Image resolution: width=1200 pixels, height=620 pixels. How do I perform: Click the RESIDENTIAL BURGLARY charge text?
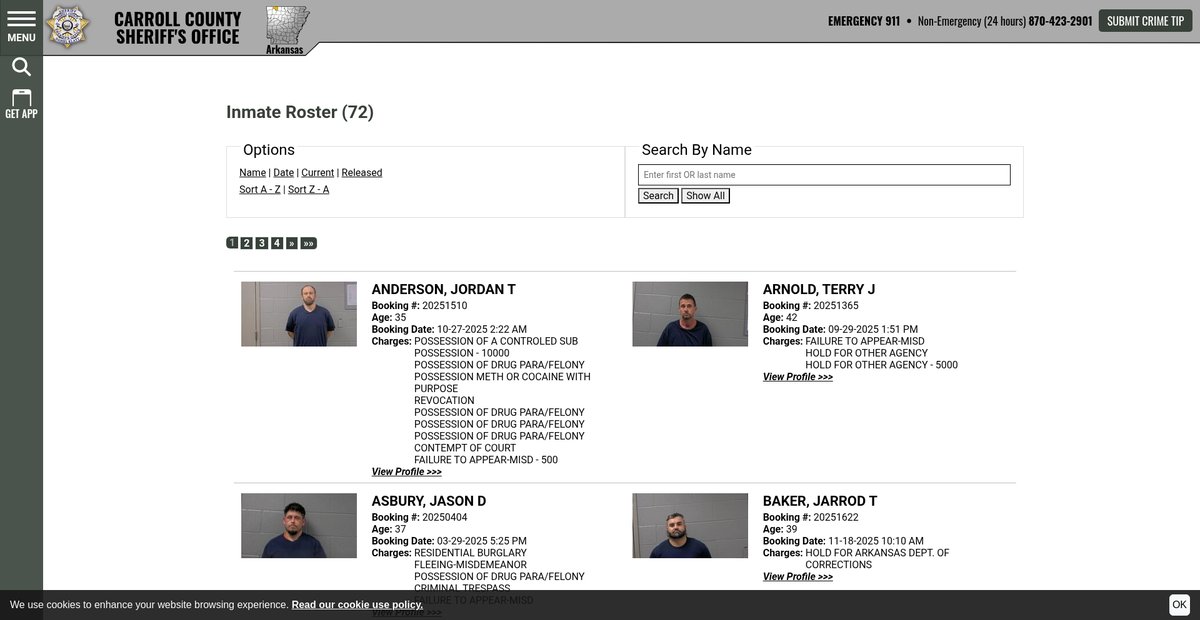[x=471, y=553]
